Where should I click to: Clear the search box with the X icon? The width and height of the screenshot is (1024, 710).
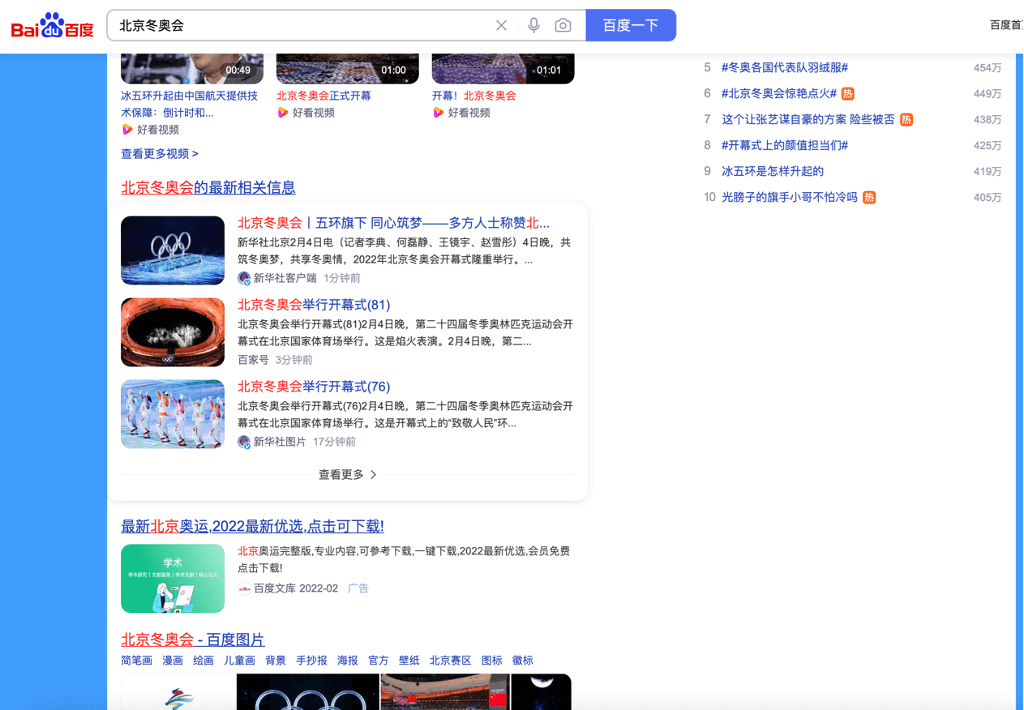coord(501,25)
